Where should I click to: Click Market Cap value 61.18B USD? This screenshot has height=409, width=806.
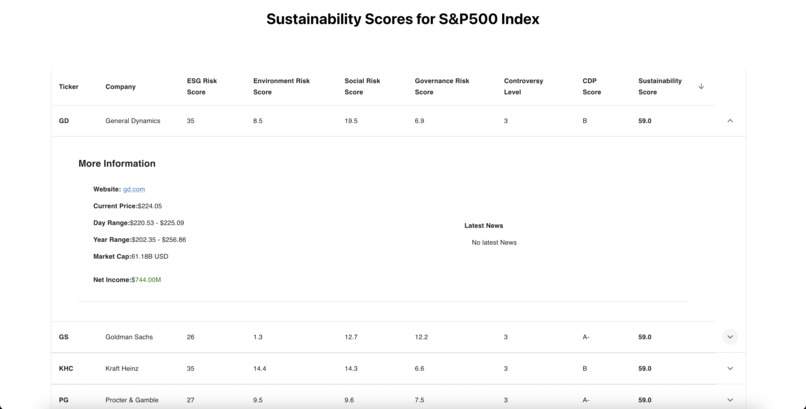pos(150,256)
